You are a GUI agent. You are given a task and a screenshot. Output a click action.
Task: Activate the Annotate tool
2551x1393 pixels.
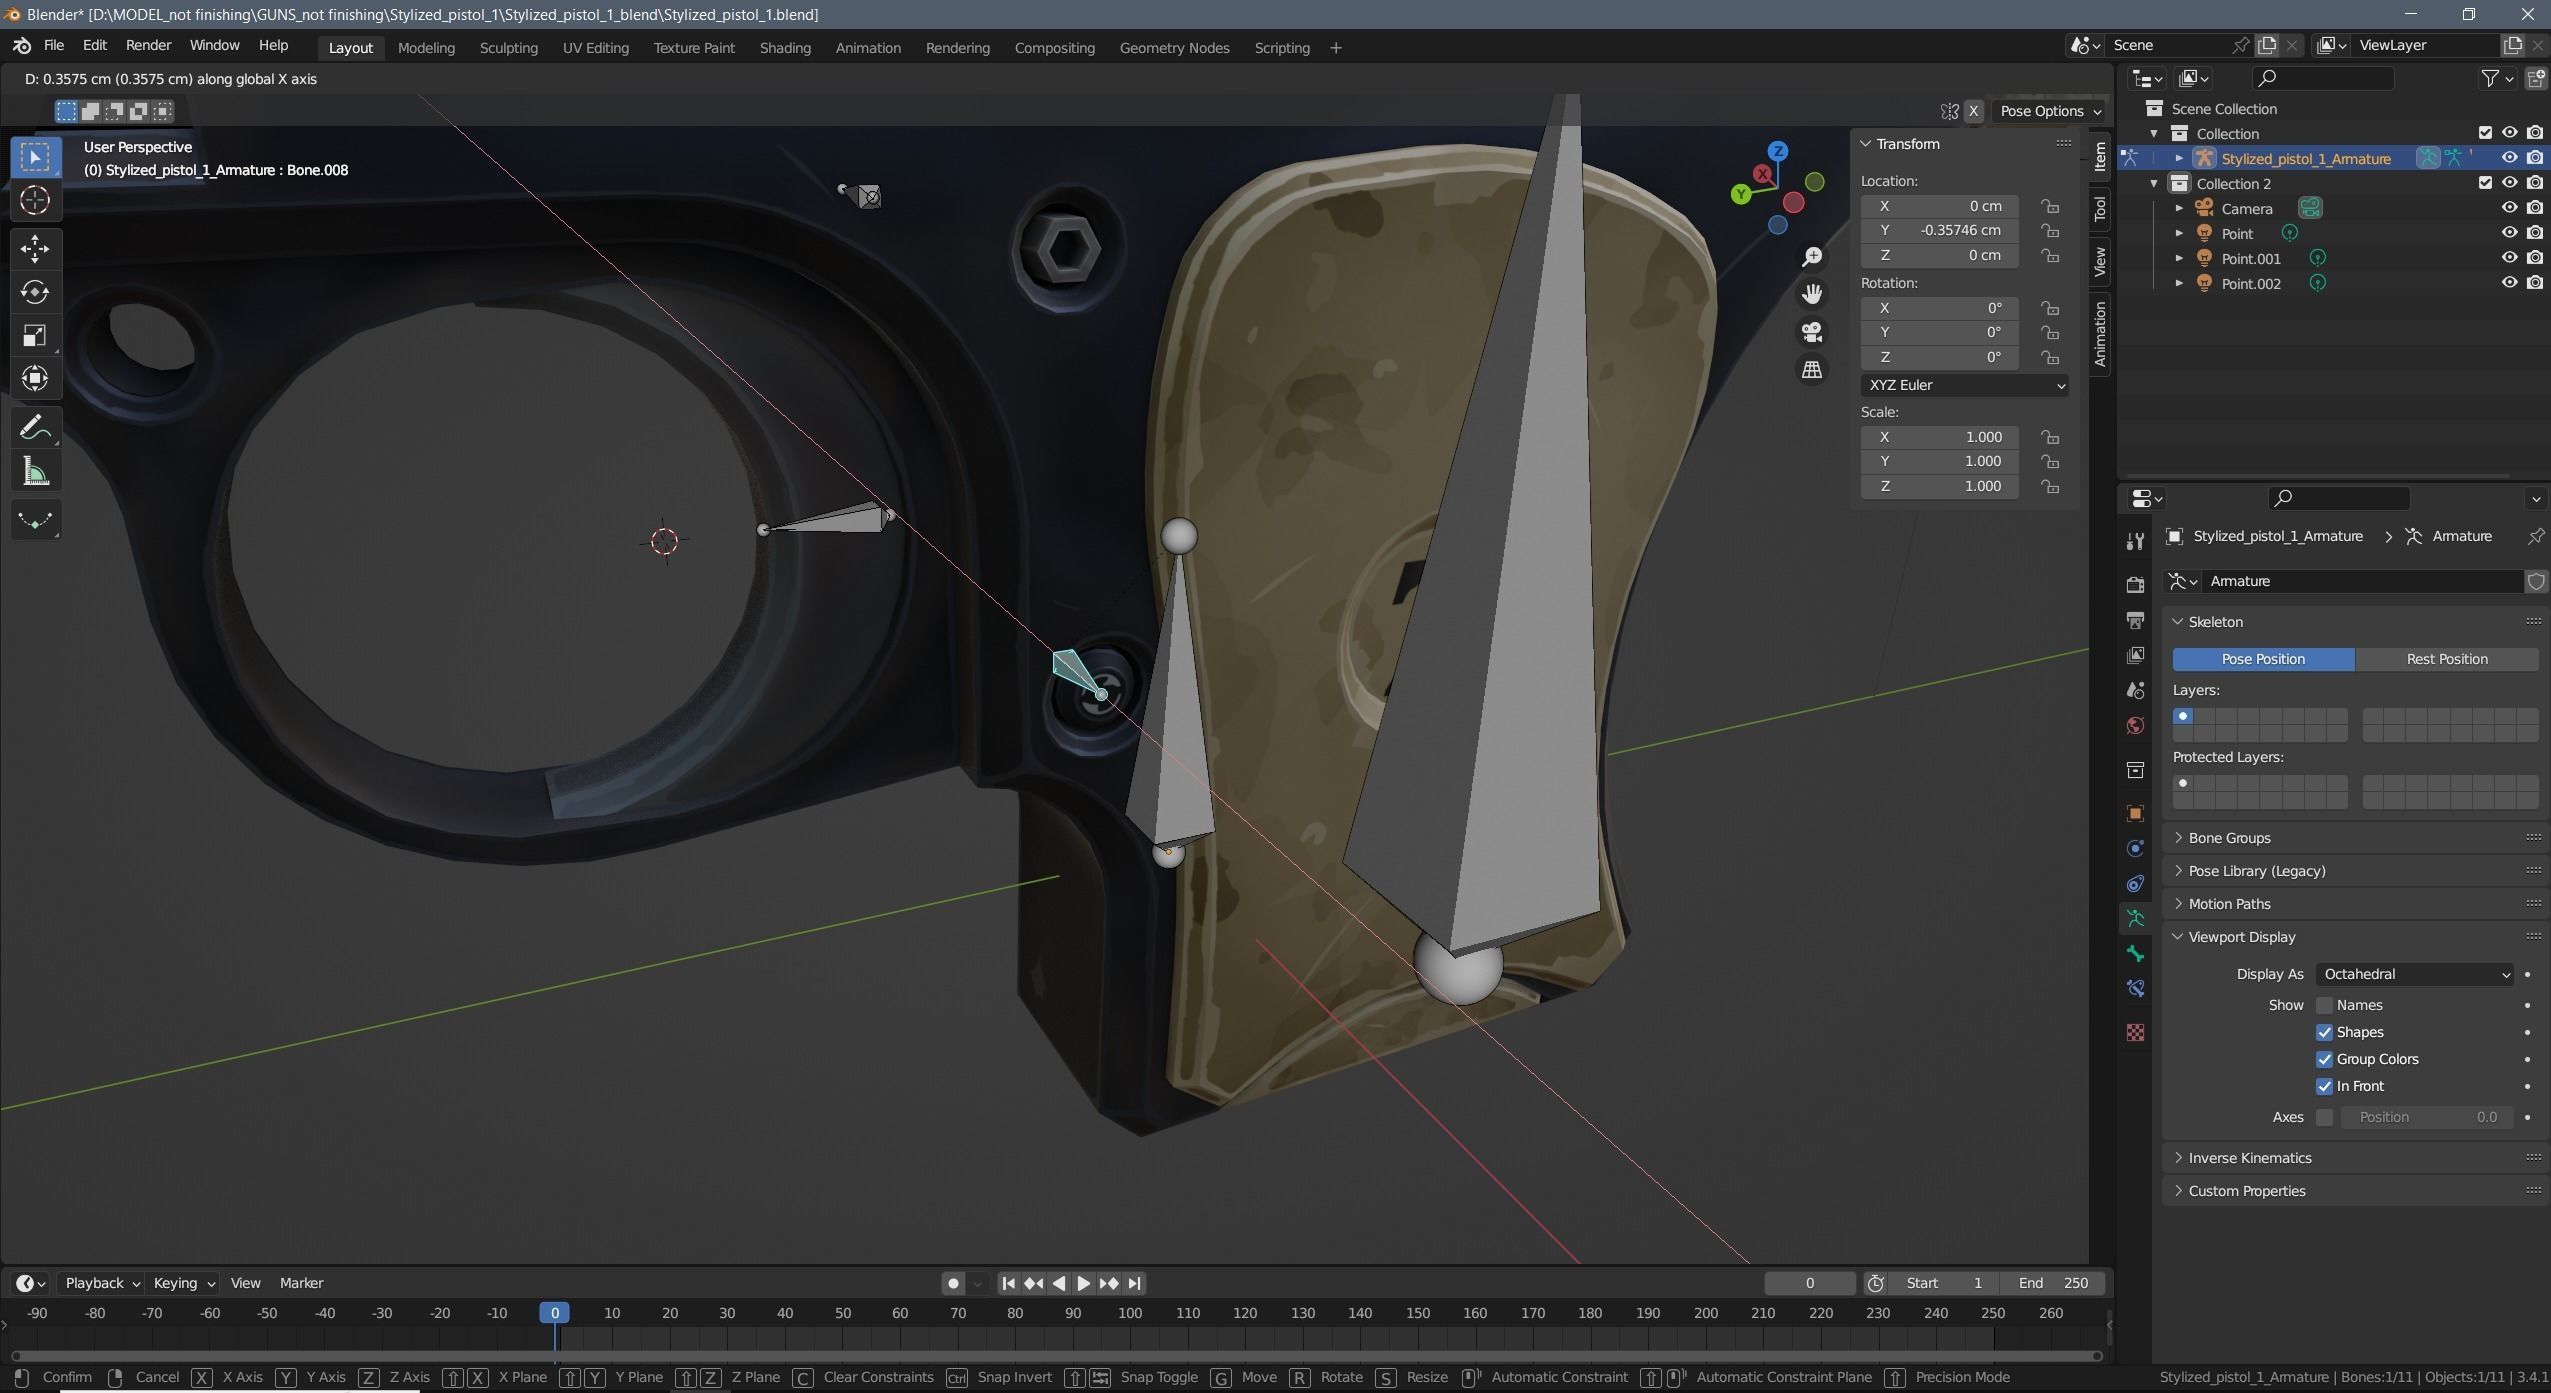[x=35, y=428]
